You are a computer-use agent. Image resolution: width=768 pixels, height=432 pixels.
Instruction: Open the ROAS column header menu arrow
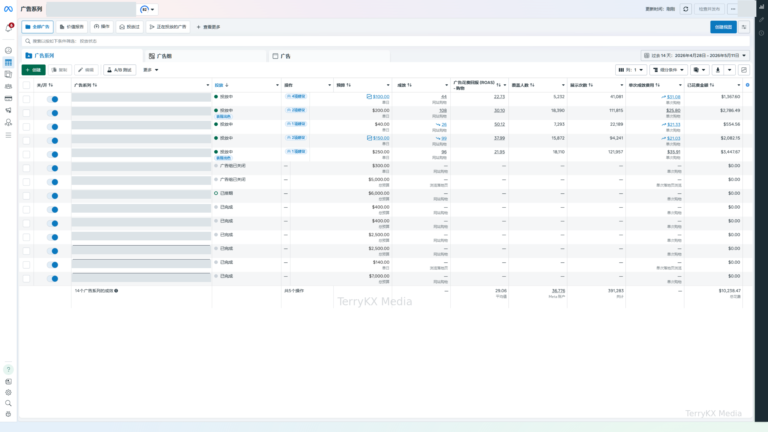(505, 85)
